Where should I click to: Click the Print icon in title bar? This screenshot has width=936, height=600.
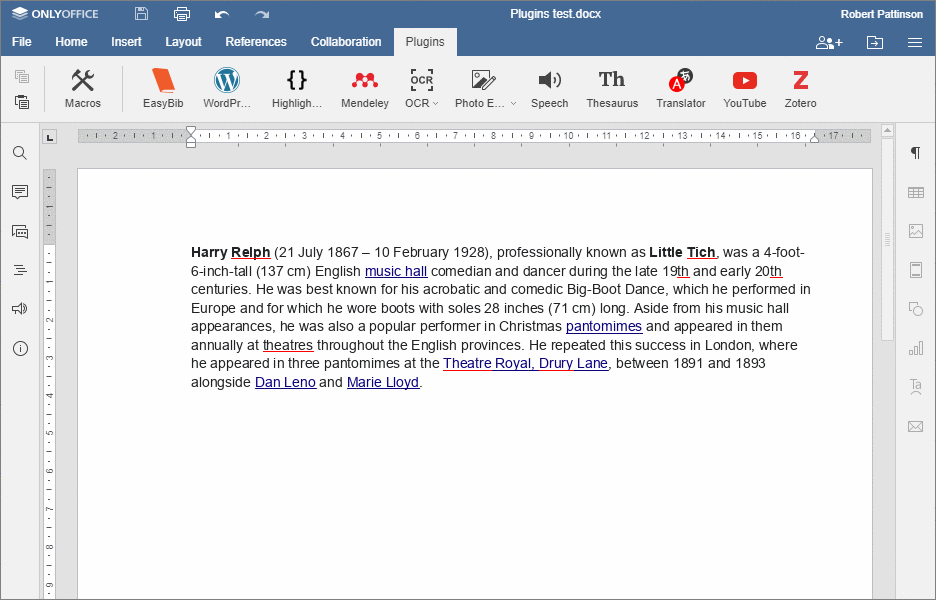click(x=181, y=14)
